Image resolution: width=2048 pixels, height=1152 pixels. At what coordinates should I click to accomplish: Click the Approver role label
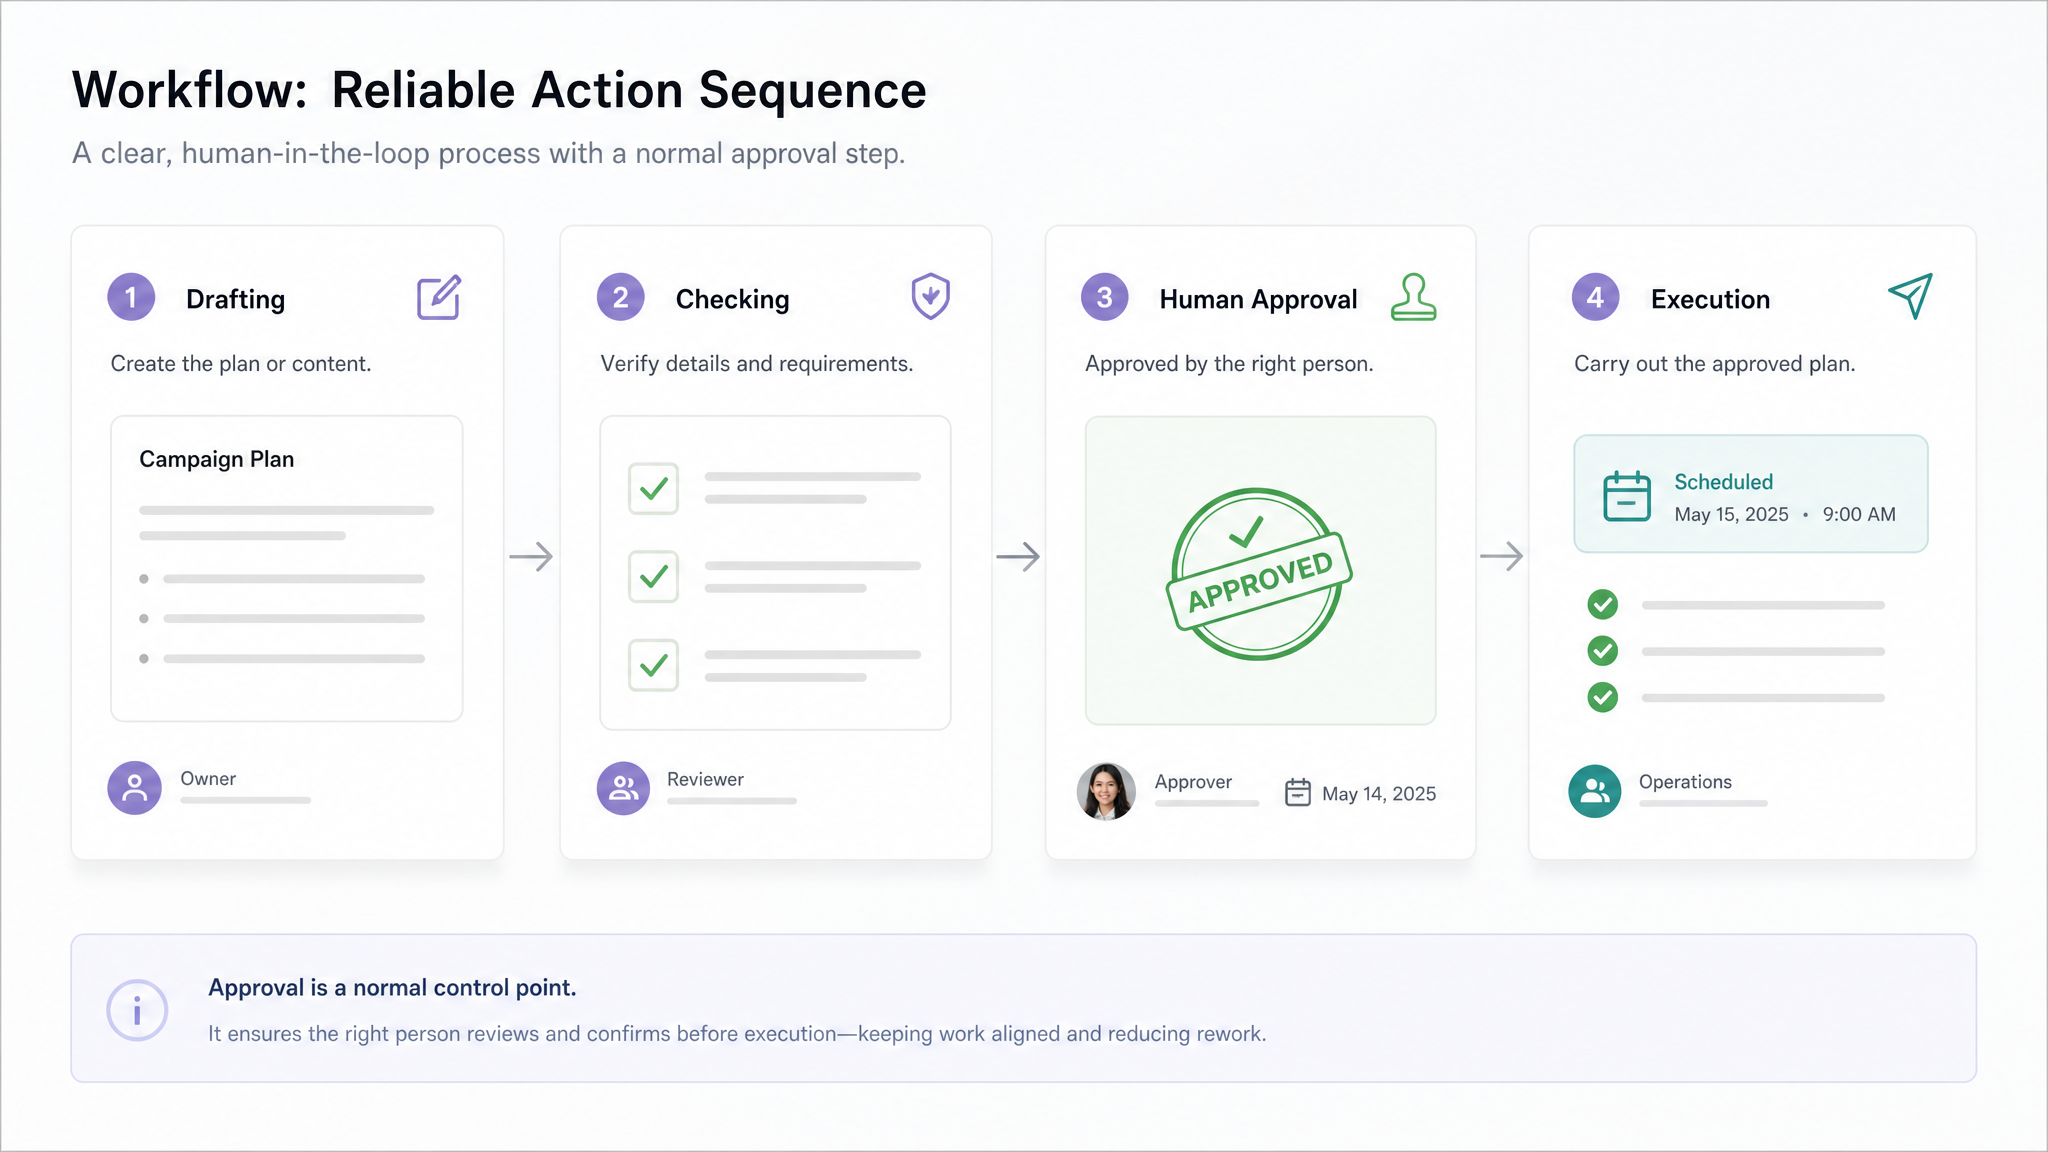[x=1194, y=782]
